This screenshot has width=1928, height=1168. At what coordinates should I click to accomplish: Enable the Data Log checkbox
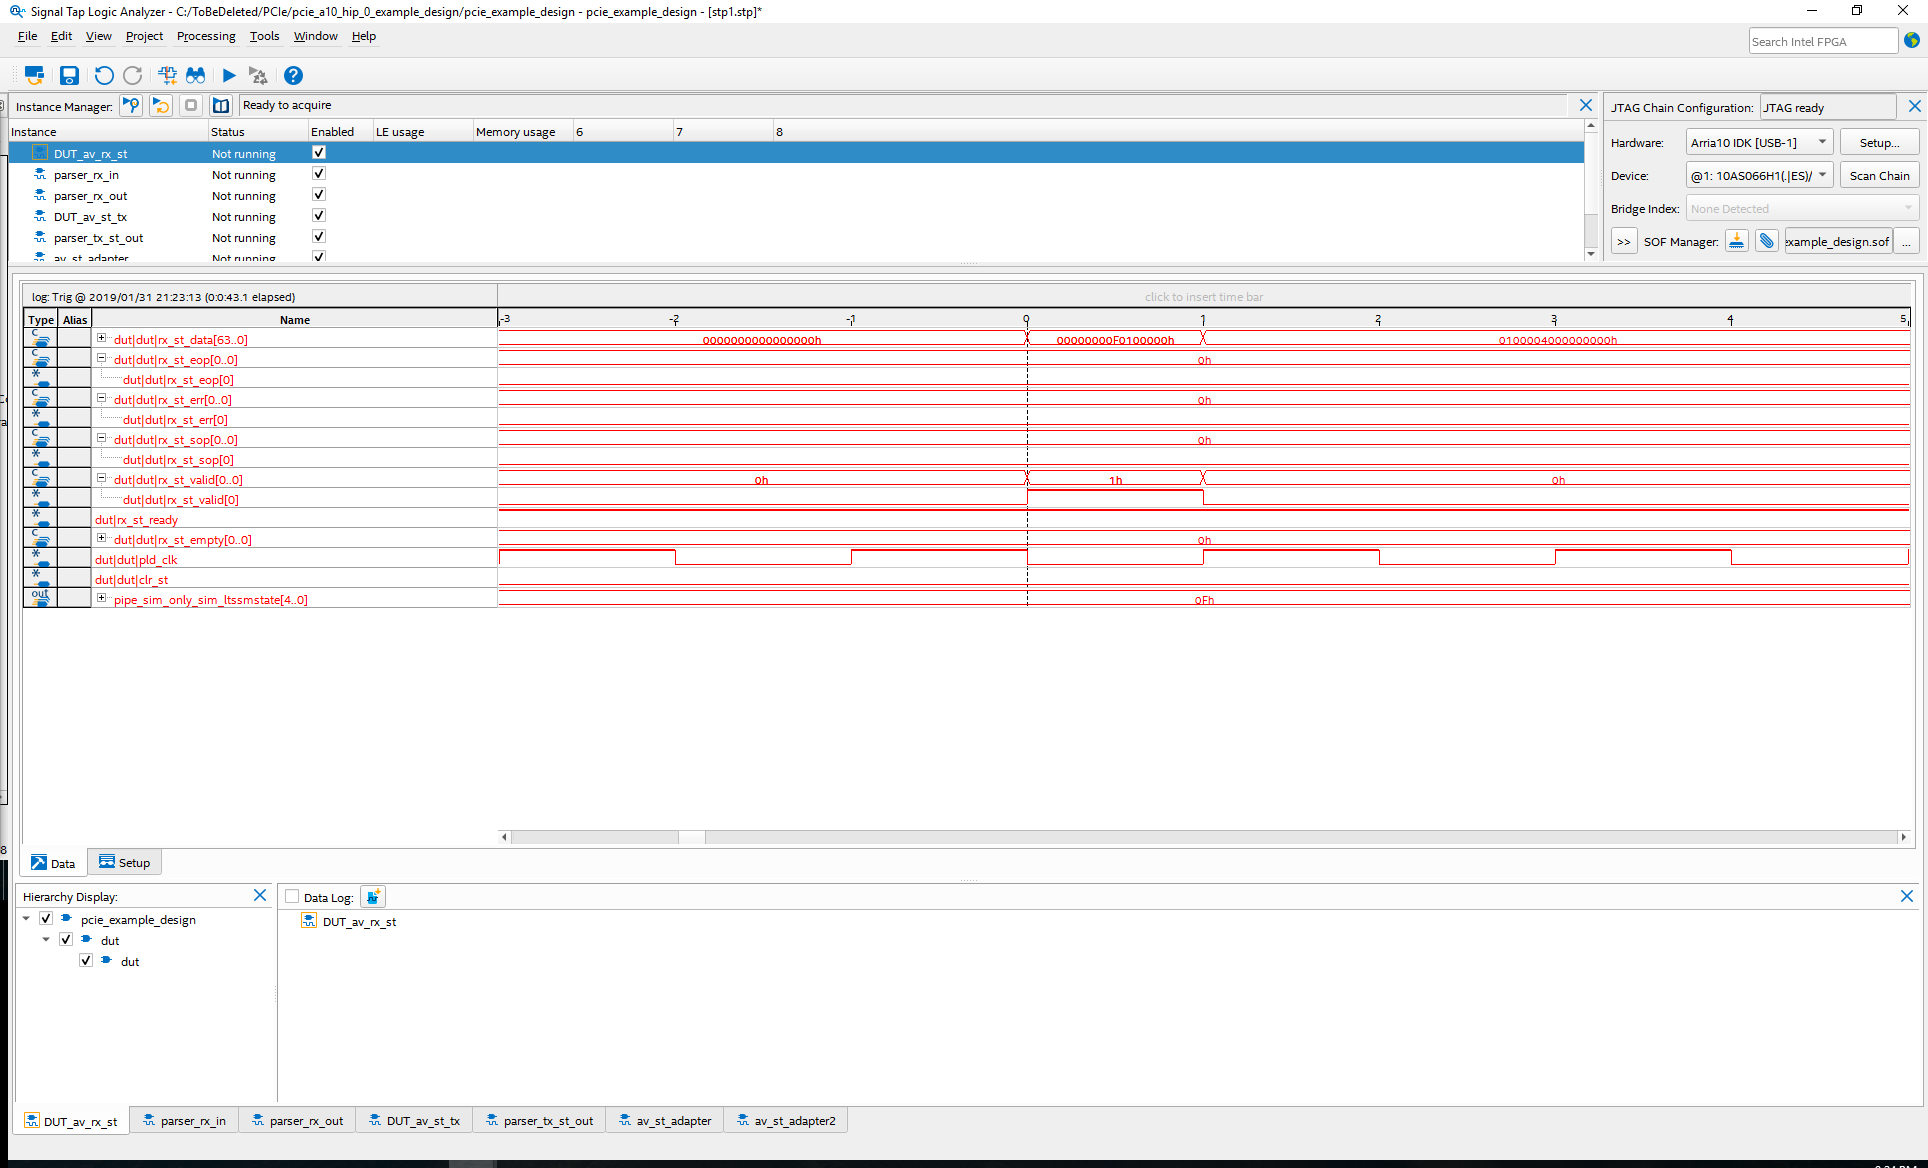(x=292, y=897)
